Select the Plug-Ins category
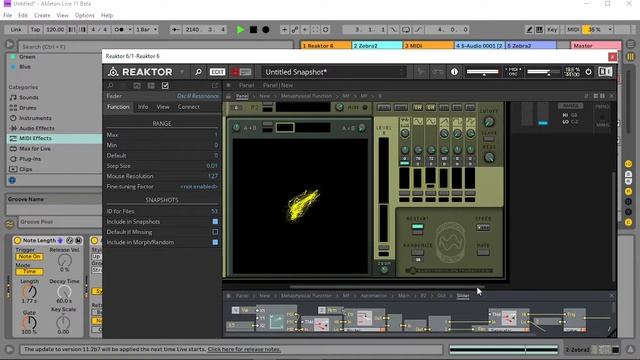This screenshot has width=640, height=360. pos(30,159)
